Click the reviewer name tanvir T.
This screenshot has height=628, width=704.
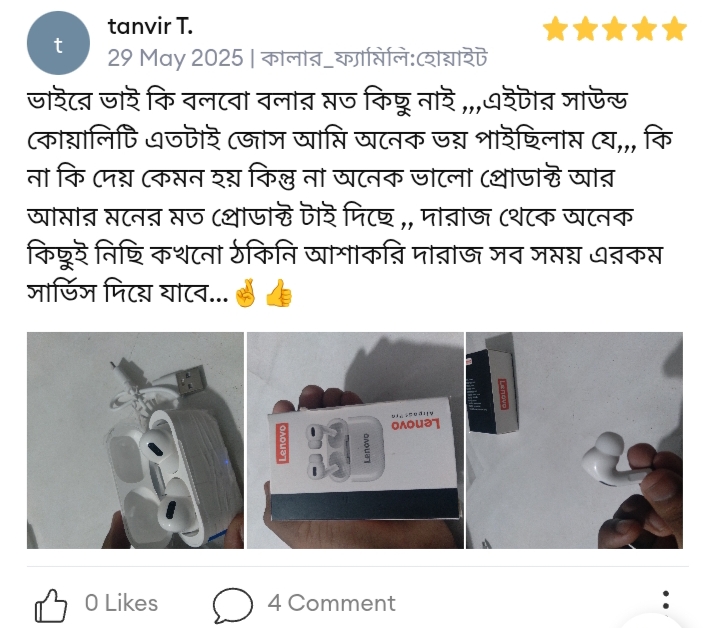[x=150, y=26]
